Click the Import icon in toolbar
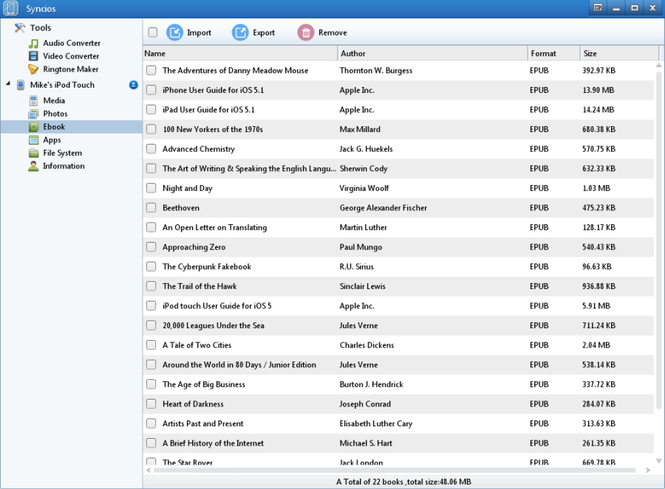 tap(174, 32)
